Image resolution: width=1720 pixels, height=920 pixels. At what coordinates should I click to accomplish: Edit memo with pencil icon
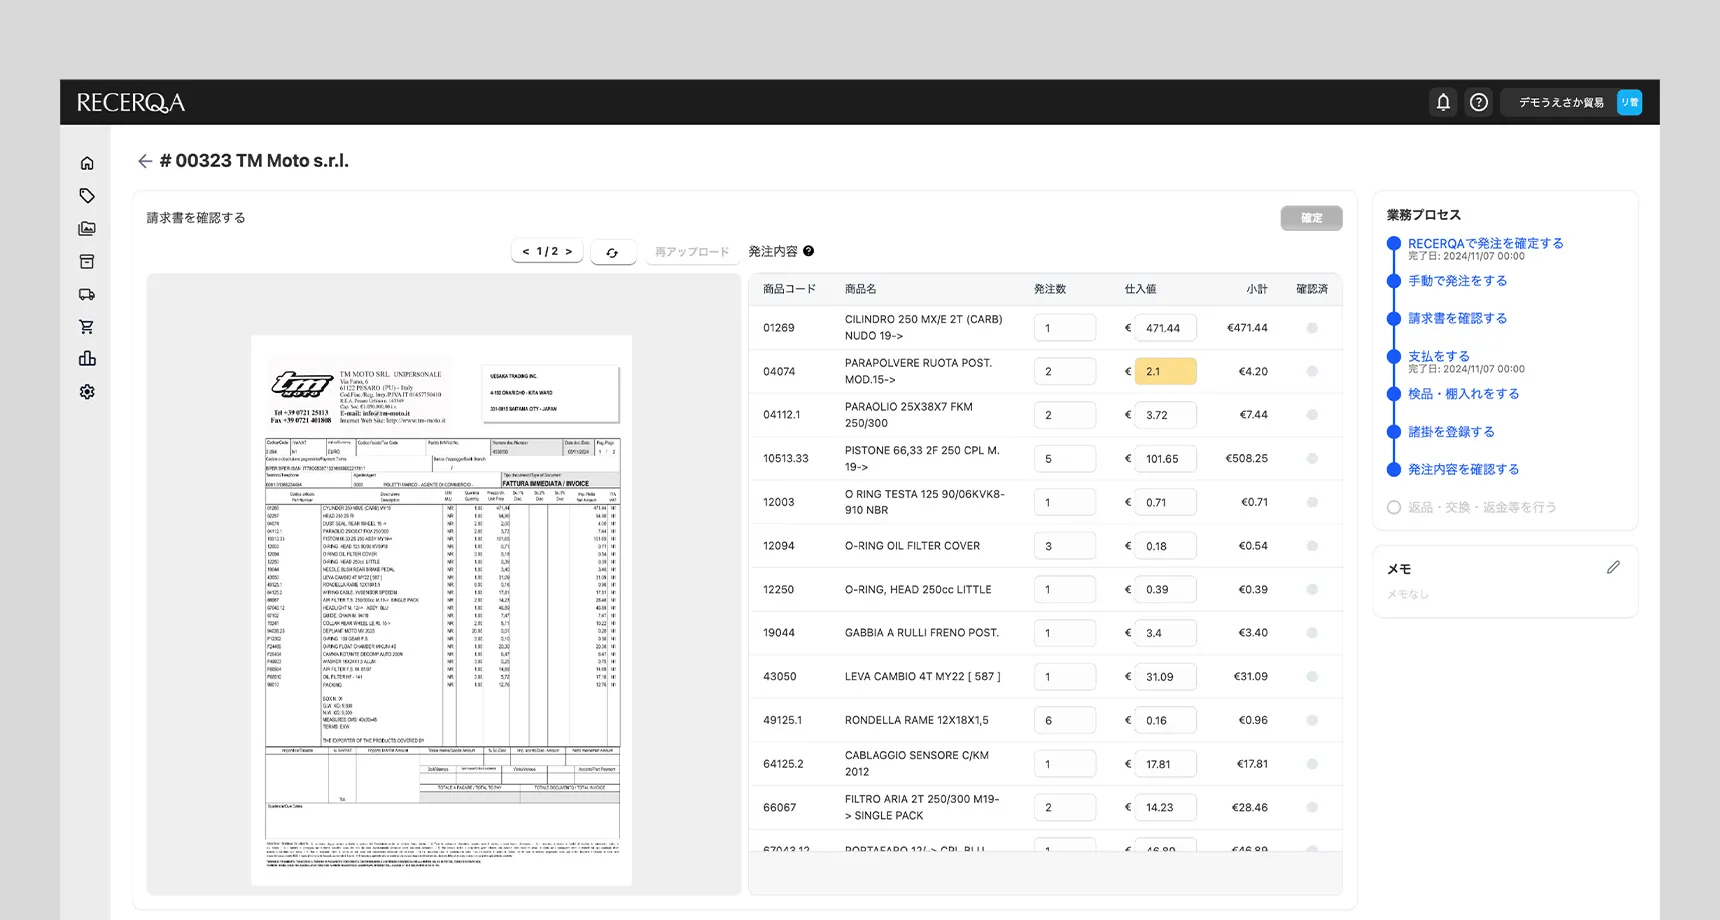[x=1613, y=568]
